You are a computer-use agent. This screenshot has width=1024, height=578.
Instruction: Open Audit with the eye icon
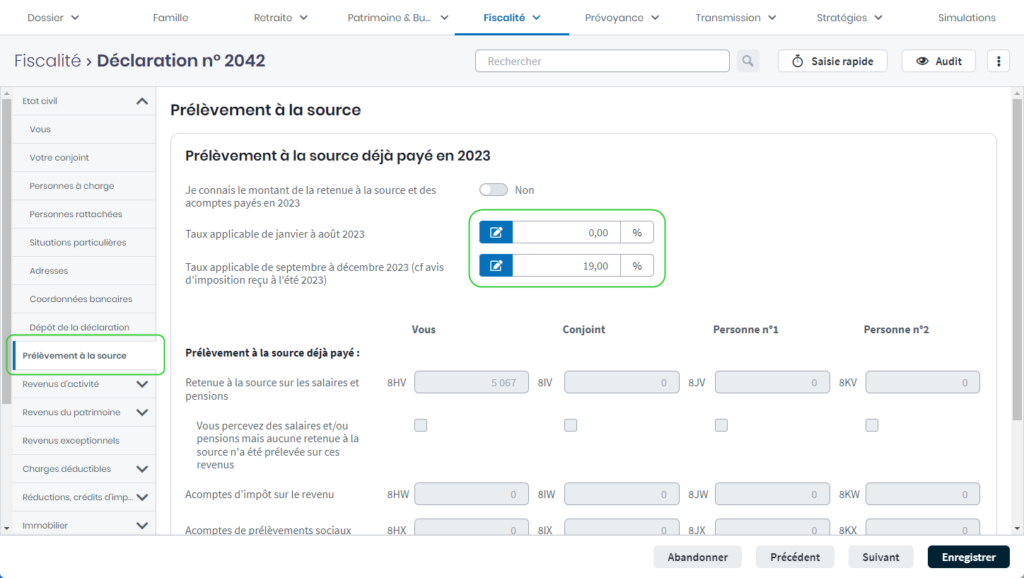coord(938,61)
